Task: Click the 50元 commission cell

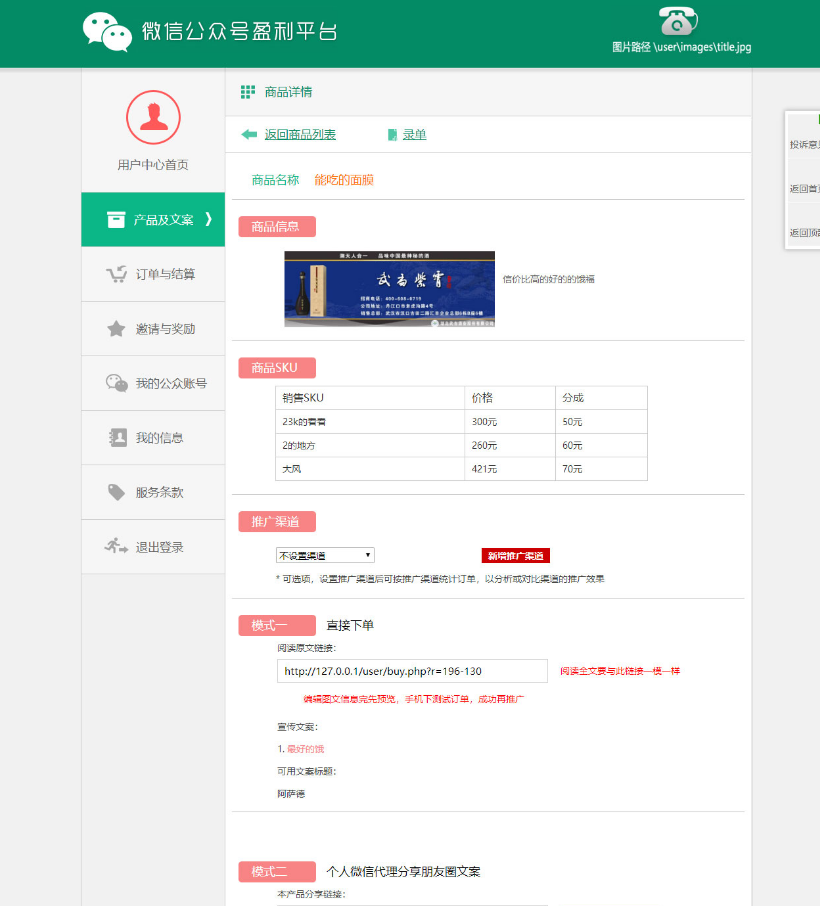Action: point(601,422)
